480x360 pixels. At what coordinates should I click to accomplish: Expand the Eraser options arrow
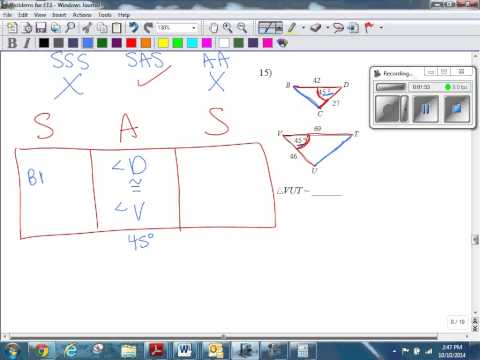pyautogui.click(x=328, y=28)
